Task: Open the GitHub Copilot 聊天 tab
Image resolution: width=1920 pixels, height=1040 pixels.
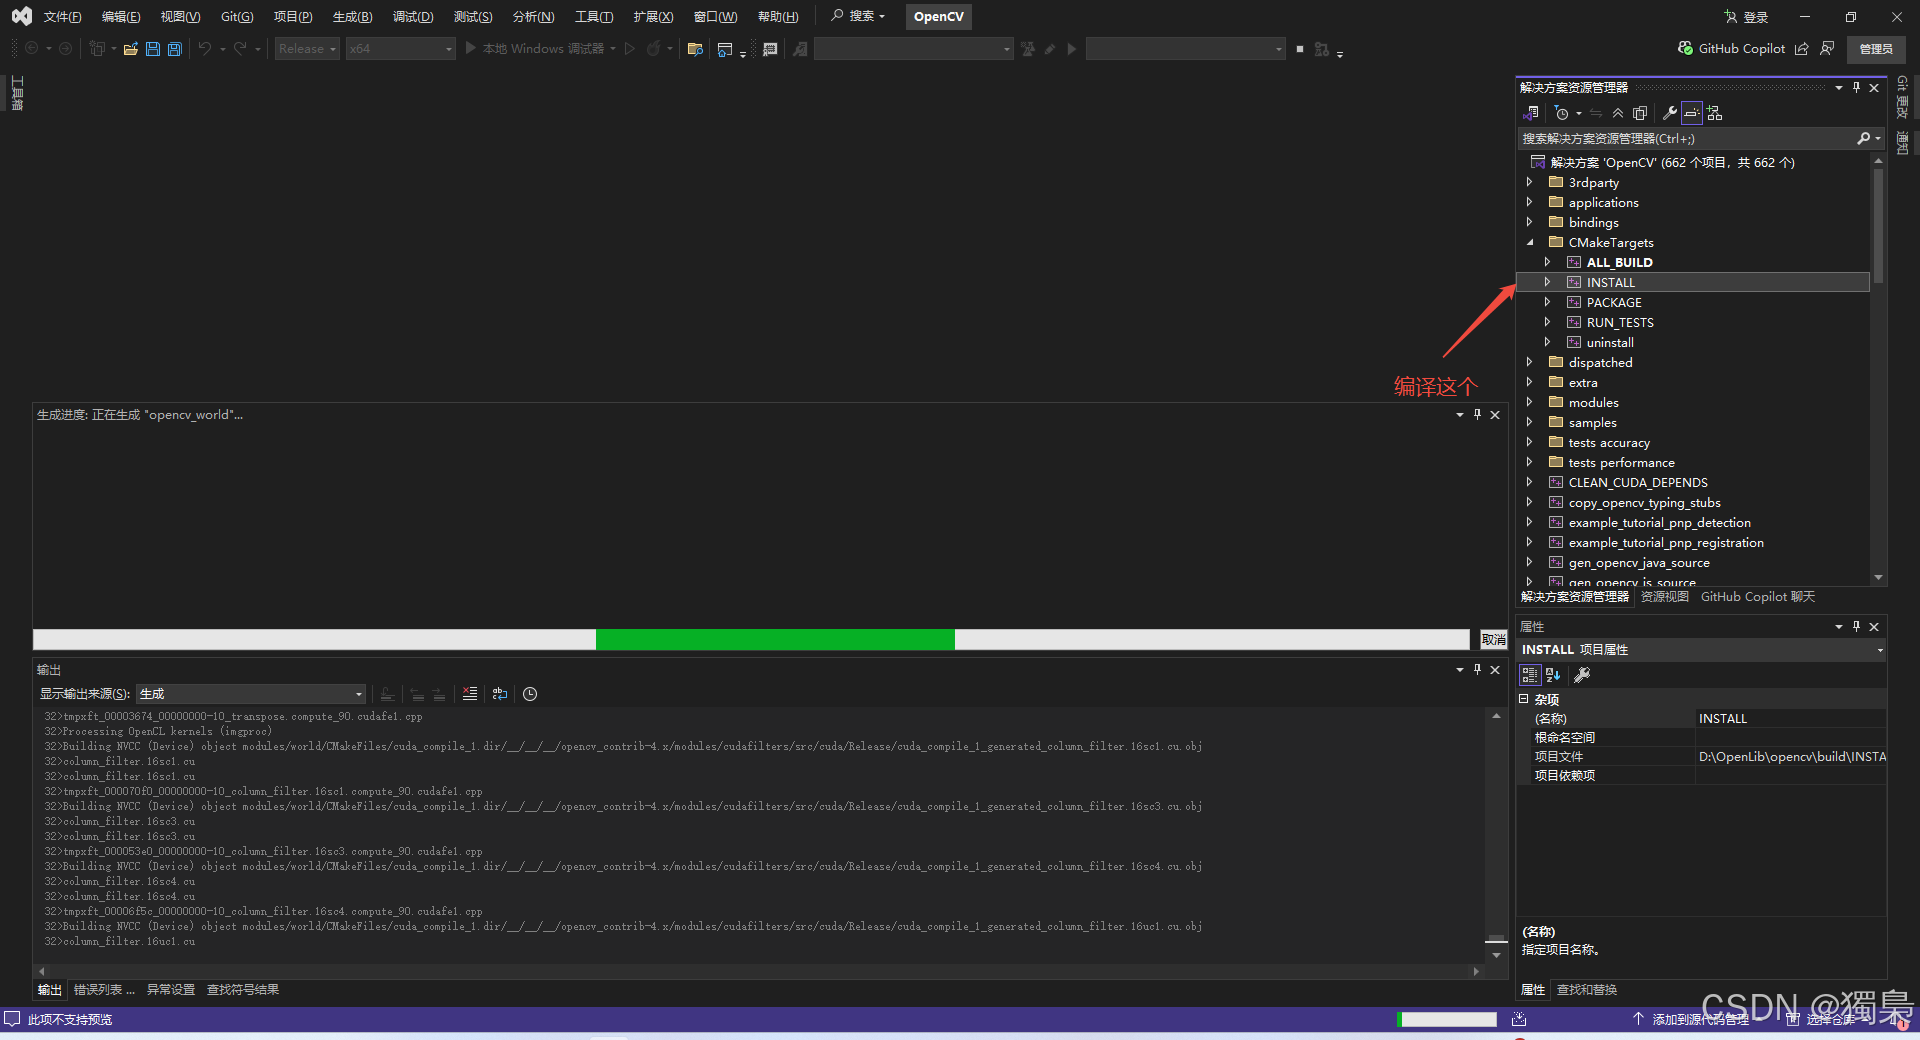Action: click(x=1758, y=597)
